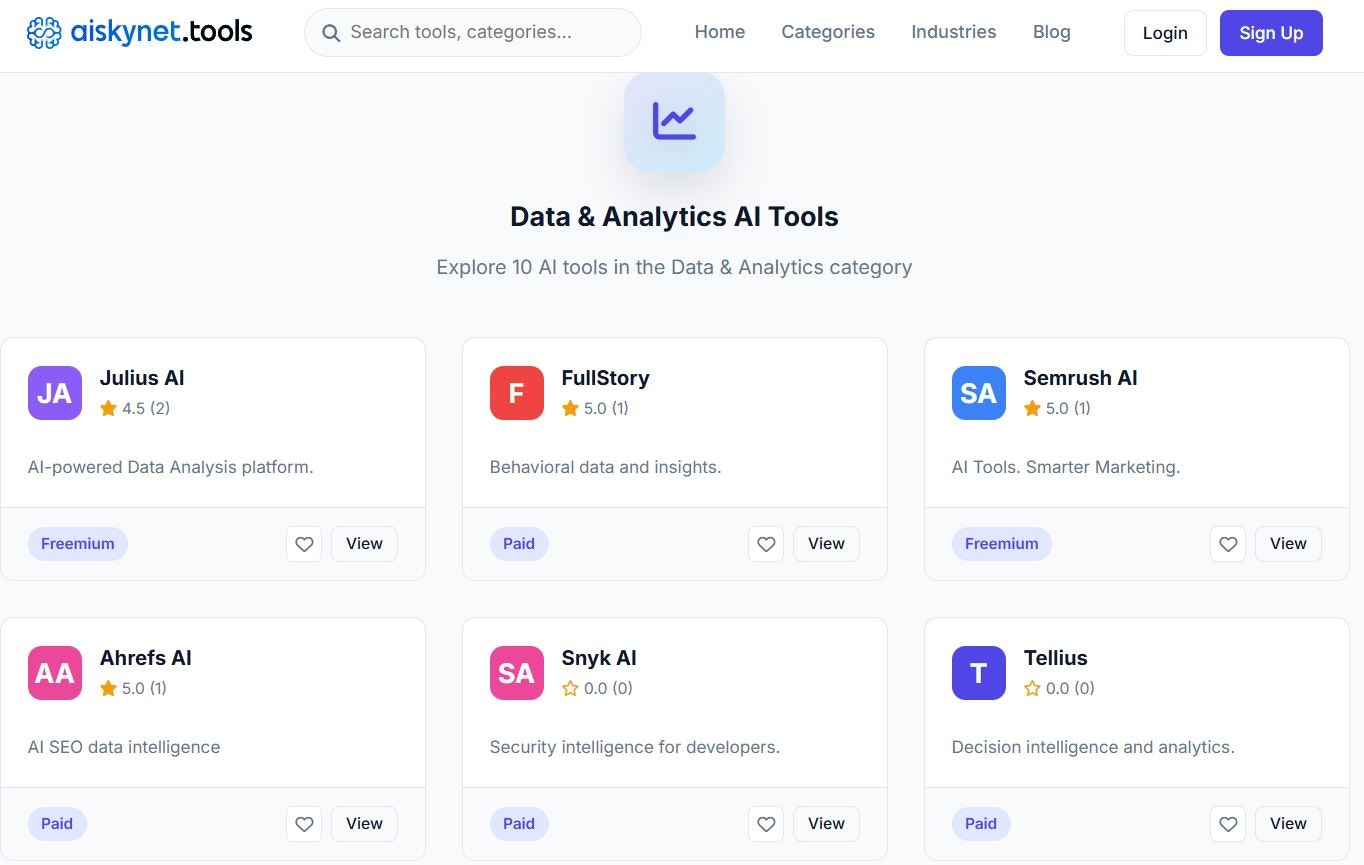The height and width of the screenshot is (865, 1364).
Task: View details for Semrush AI
Action: click(x=1287, y=544)
